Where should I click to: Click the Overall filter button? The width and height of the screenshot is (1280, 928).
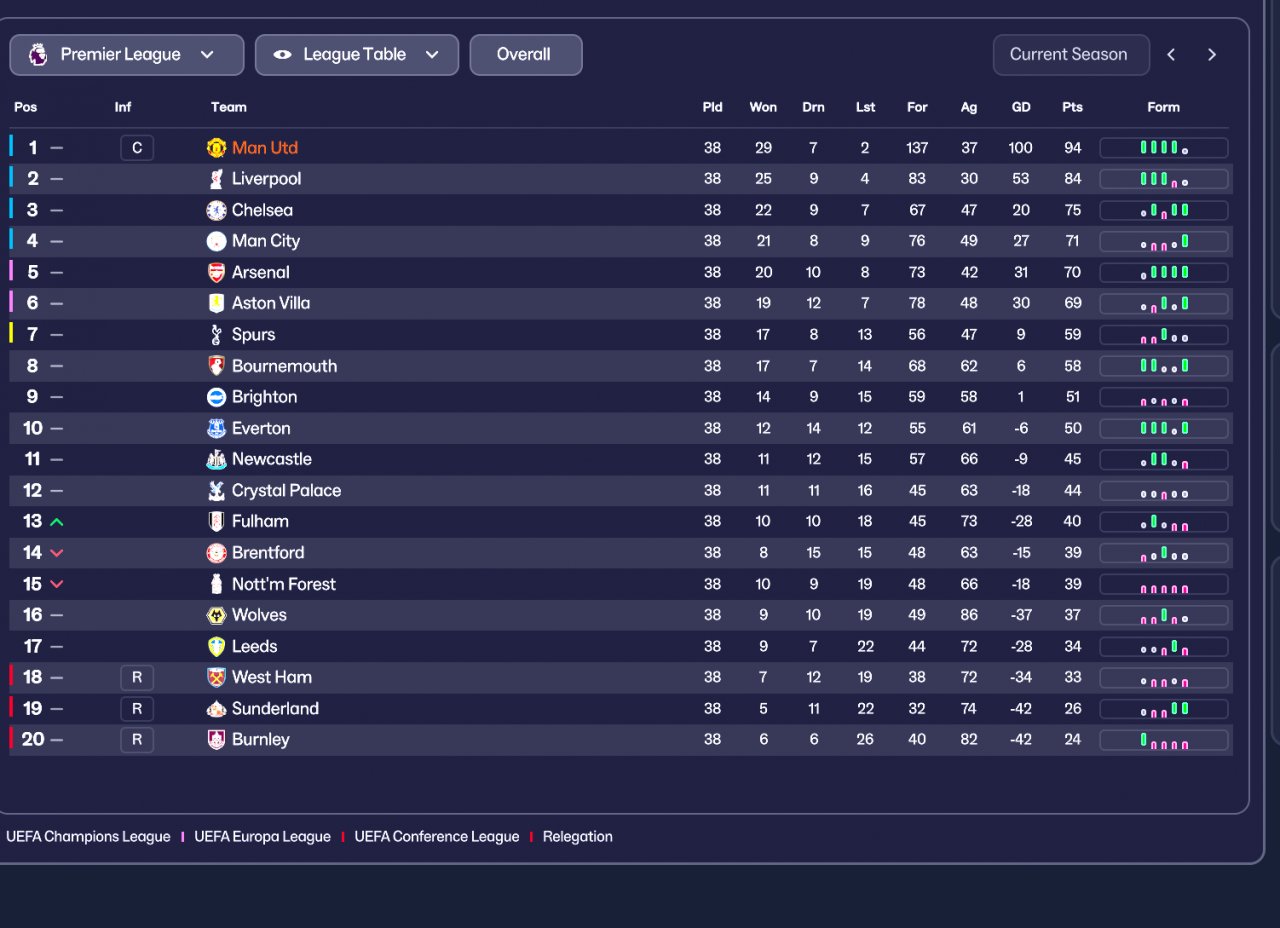click(525, 55)
